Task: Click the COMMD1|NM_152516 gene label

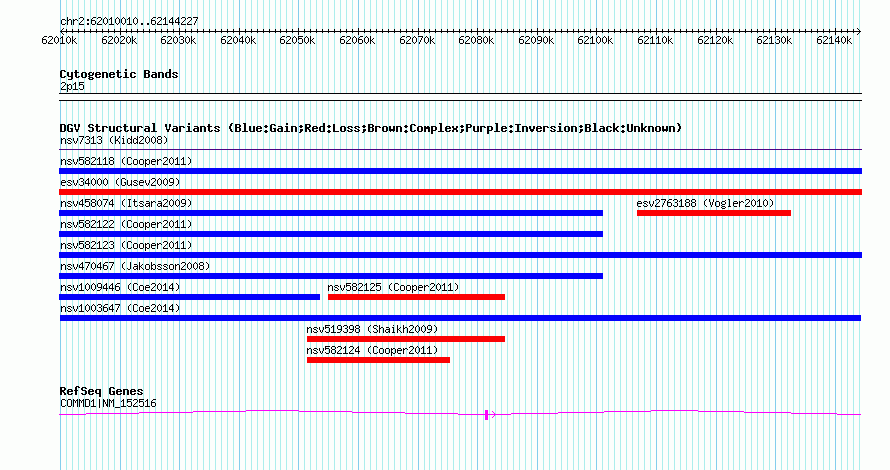Action: pyautogui.click(x=108, y=404)
